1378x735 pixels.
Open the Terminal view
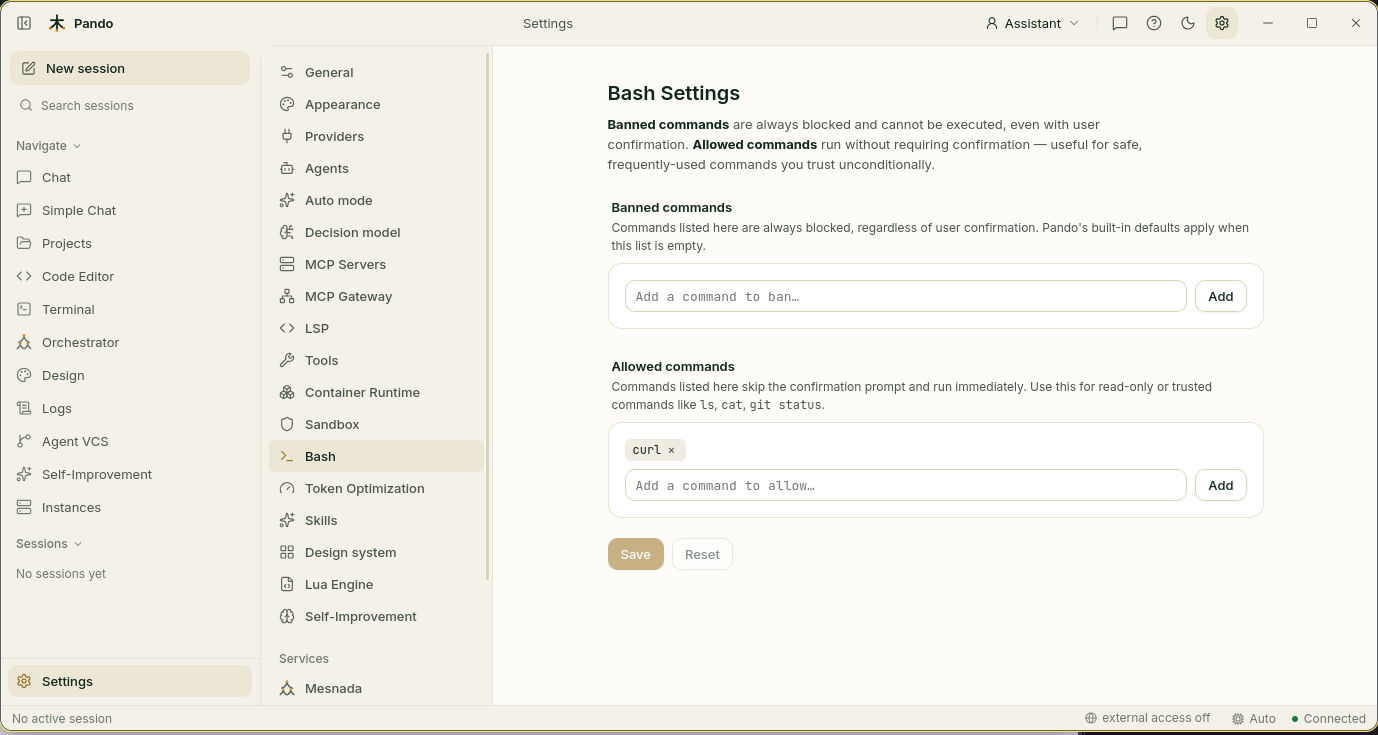click(x=130, y=309)
